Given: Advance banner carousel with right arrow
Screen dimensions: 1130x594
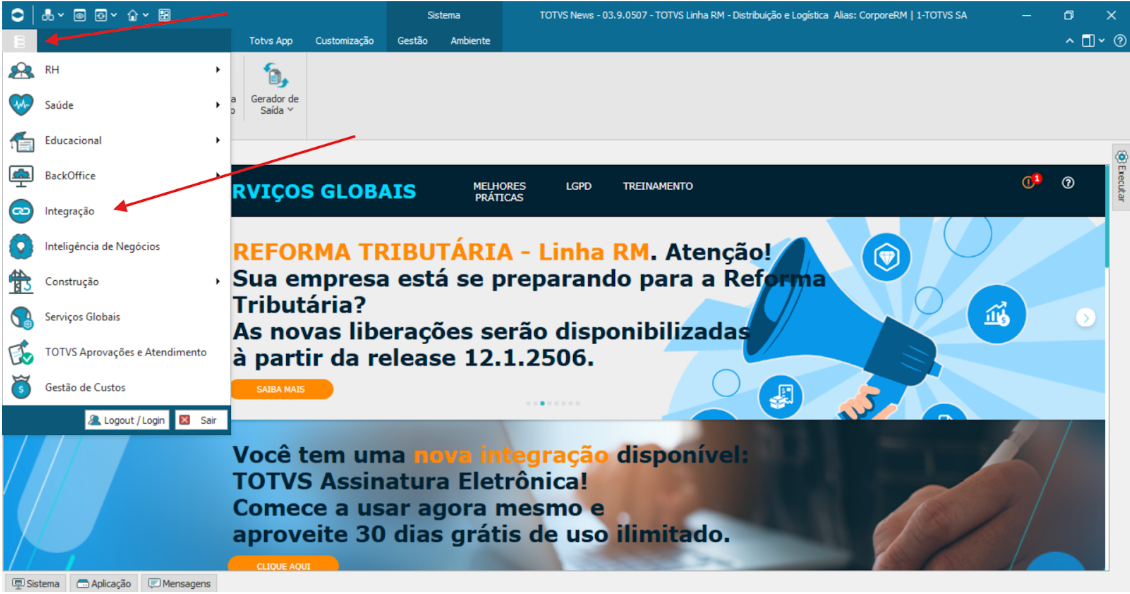Looking at the screenshot, I should coord(1085,317).
